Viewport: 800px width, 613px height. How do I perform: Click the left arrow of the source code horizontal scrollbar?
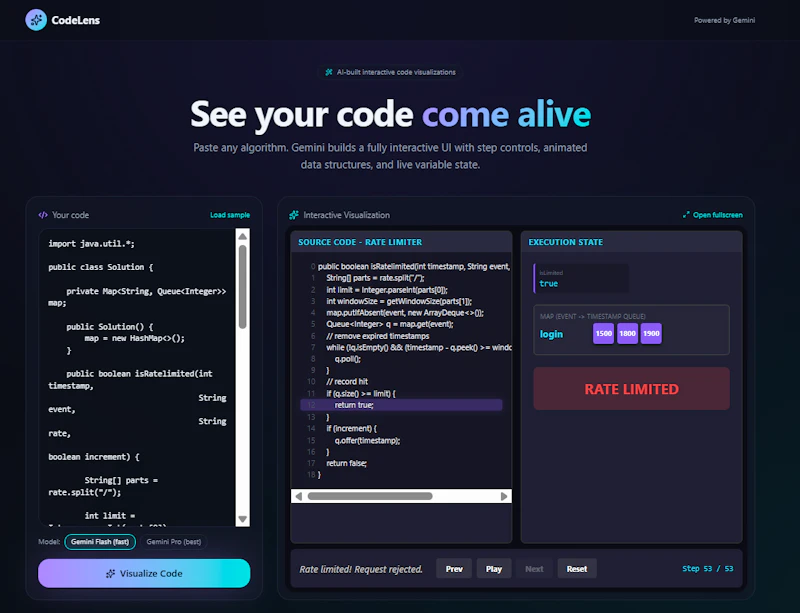click(298, 496)
